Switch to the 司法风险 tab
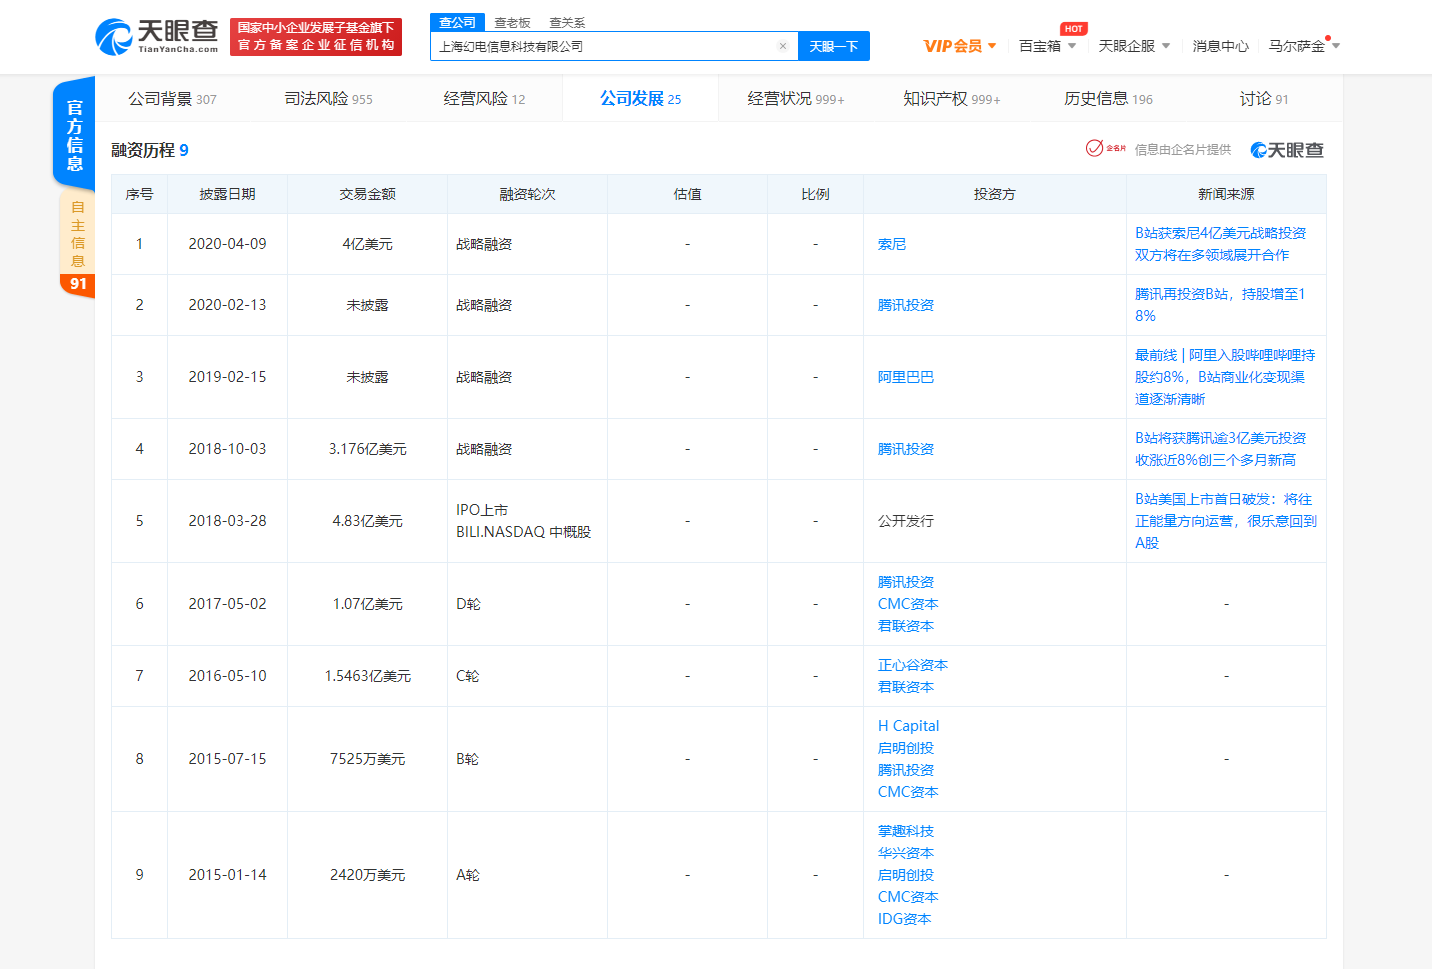The image size is (1432, 969). coord(328,99)
